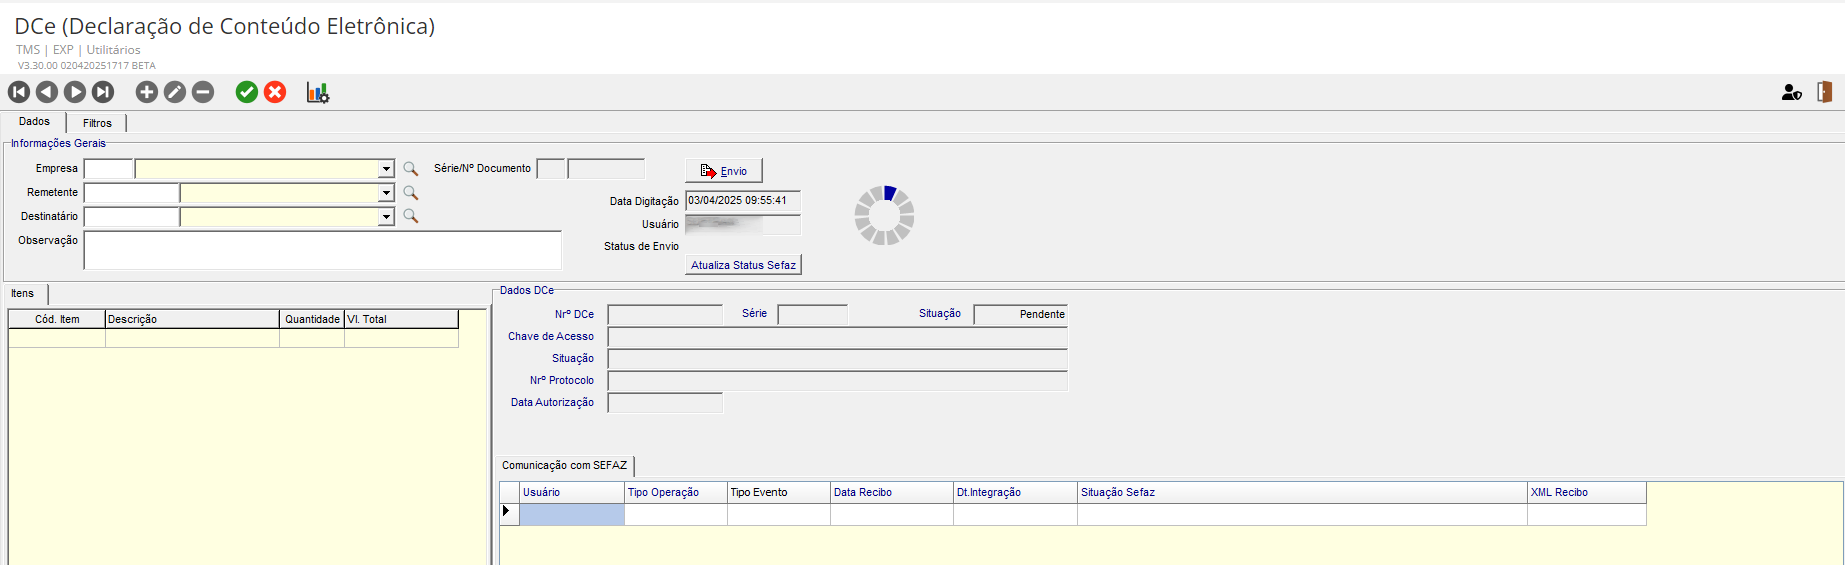Click Série document input field
Viewport: 1845px width, 565px height.
click(x=551, y=169)
